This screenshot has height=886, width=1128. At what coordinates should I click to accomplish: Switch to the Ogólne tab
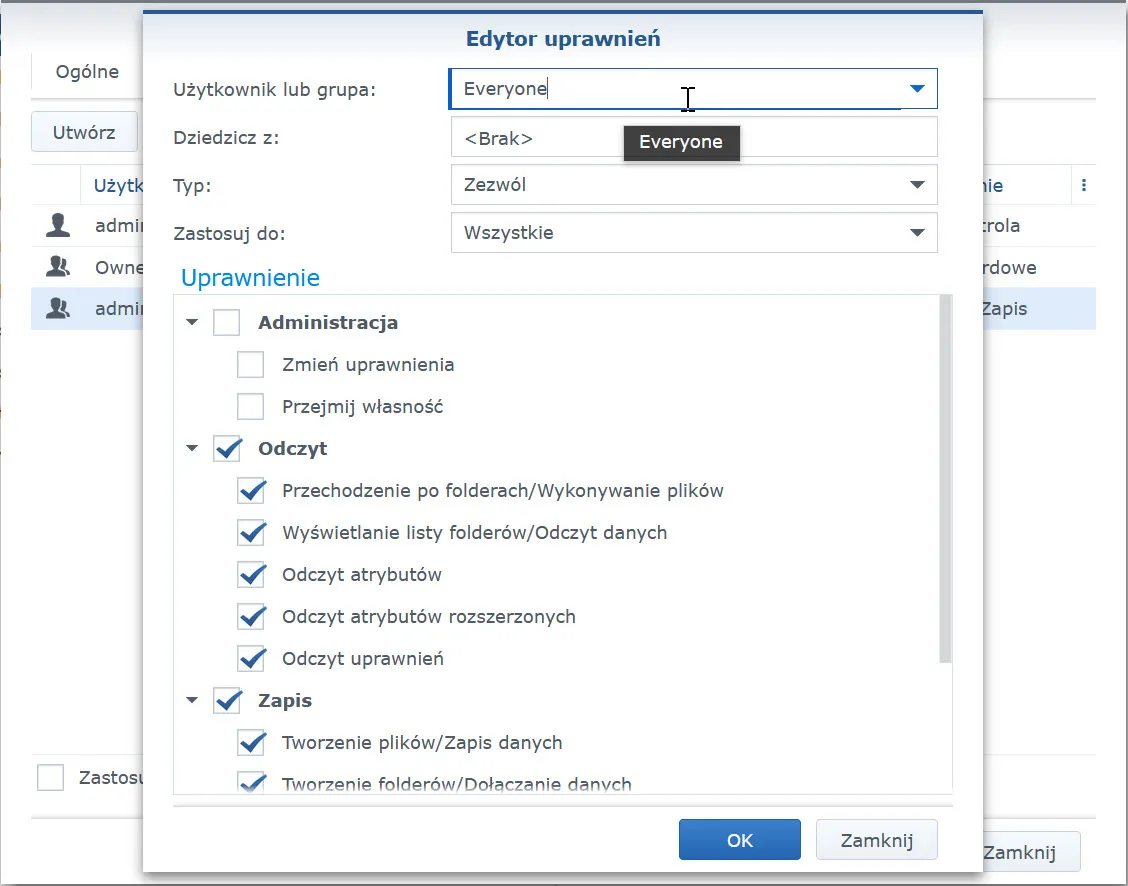(x=87, y=72)
